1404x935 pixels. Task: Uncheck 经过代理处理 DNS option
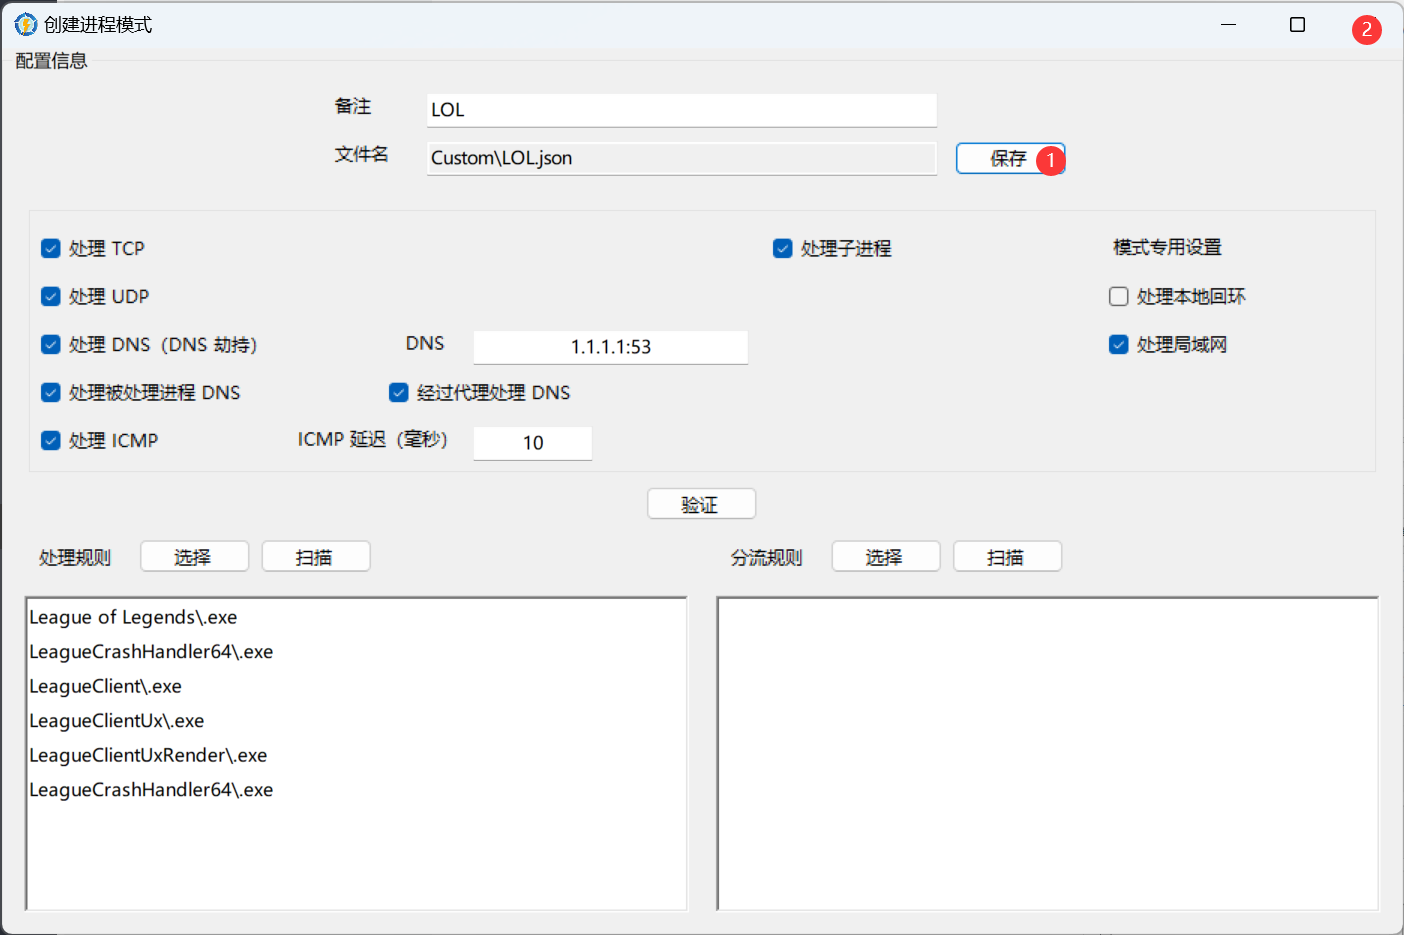click(x=399, y=393)
